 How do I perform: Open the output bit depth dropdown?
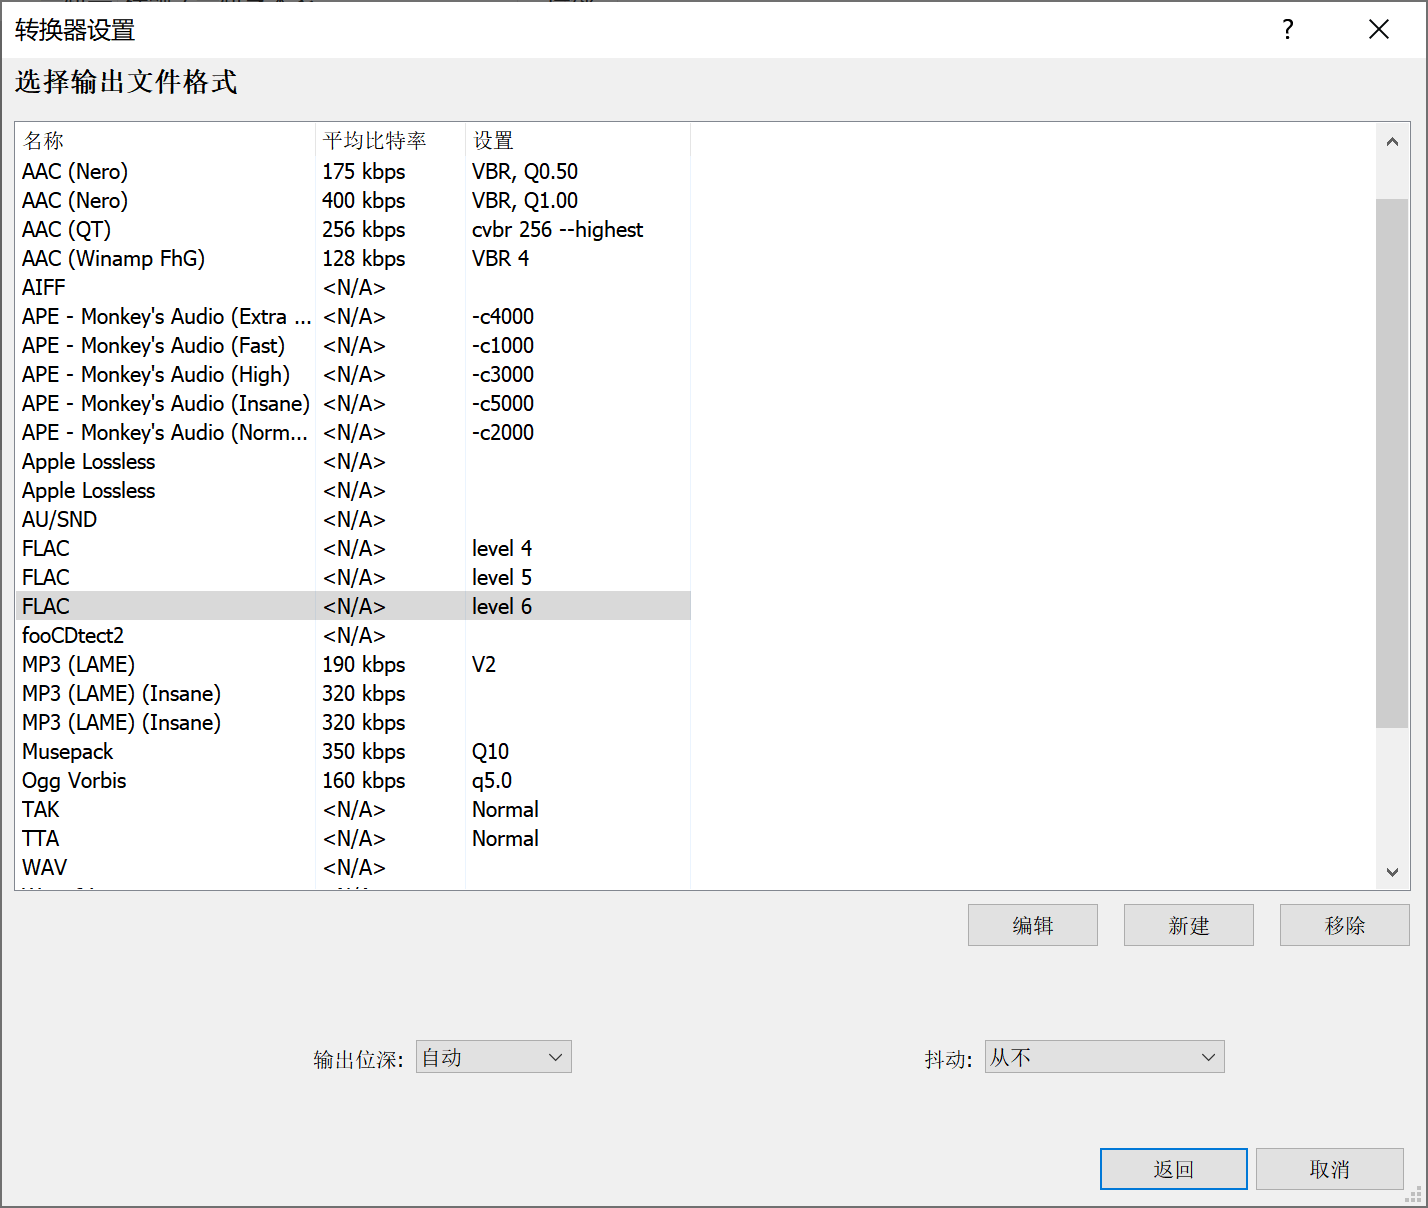click(494, 1057)
